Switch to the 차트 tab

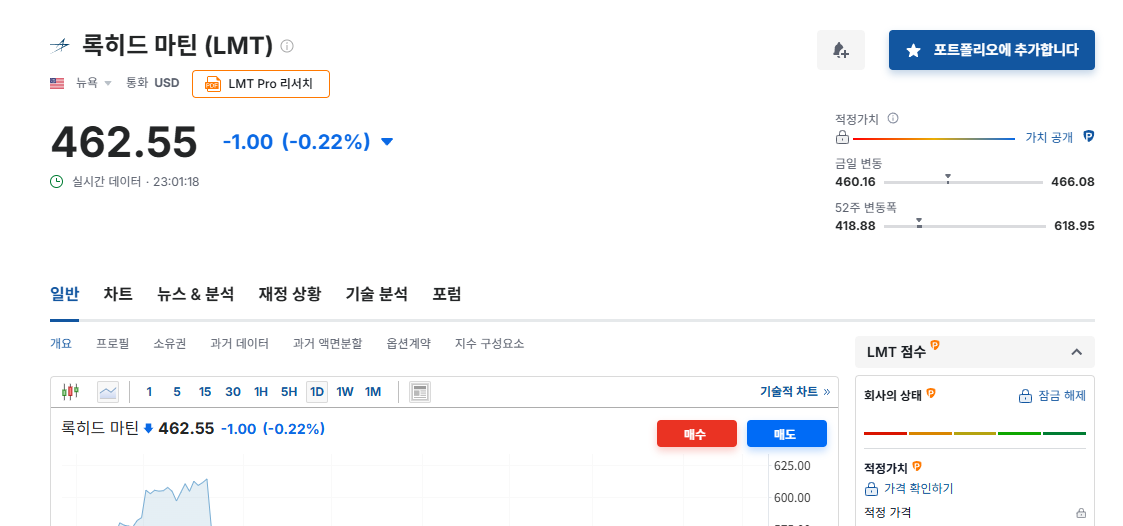click(118, 294)
